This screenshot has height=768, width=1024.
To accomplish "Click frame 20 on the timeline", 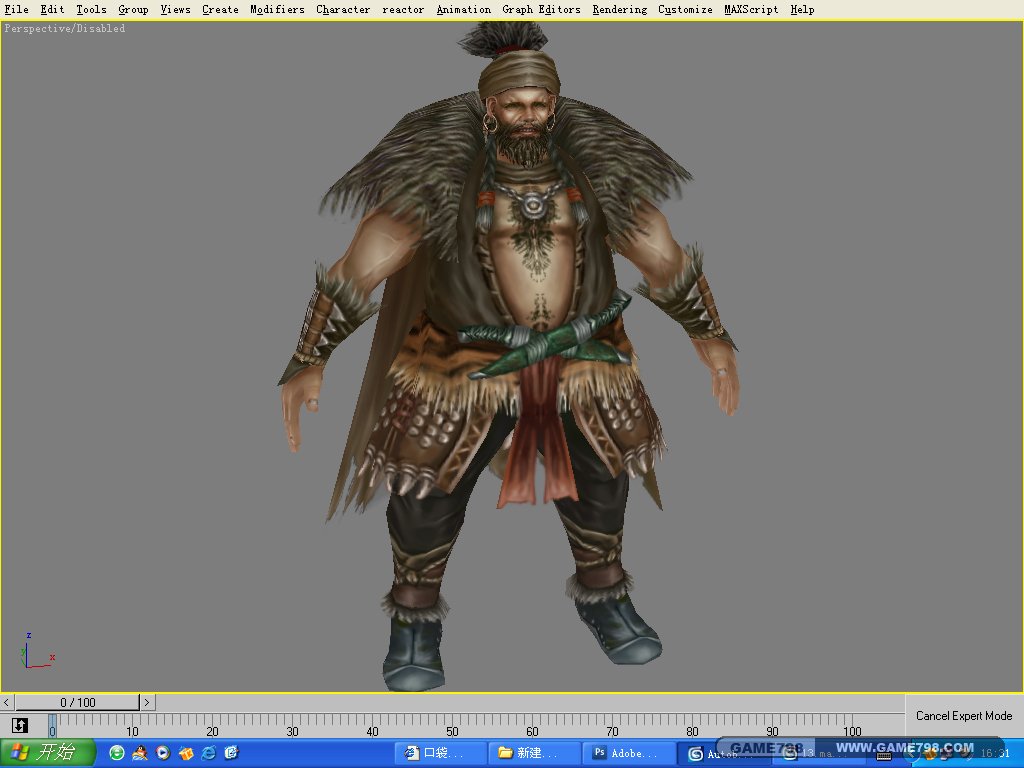I will [x=212, y=731].
